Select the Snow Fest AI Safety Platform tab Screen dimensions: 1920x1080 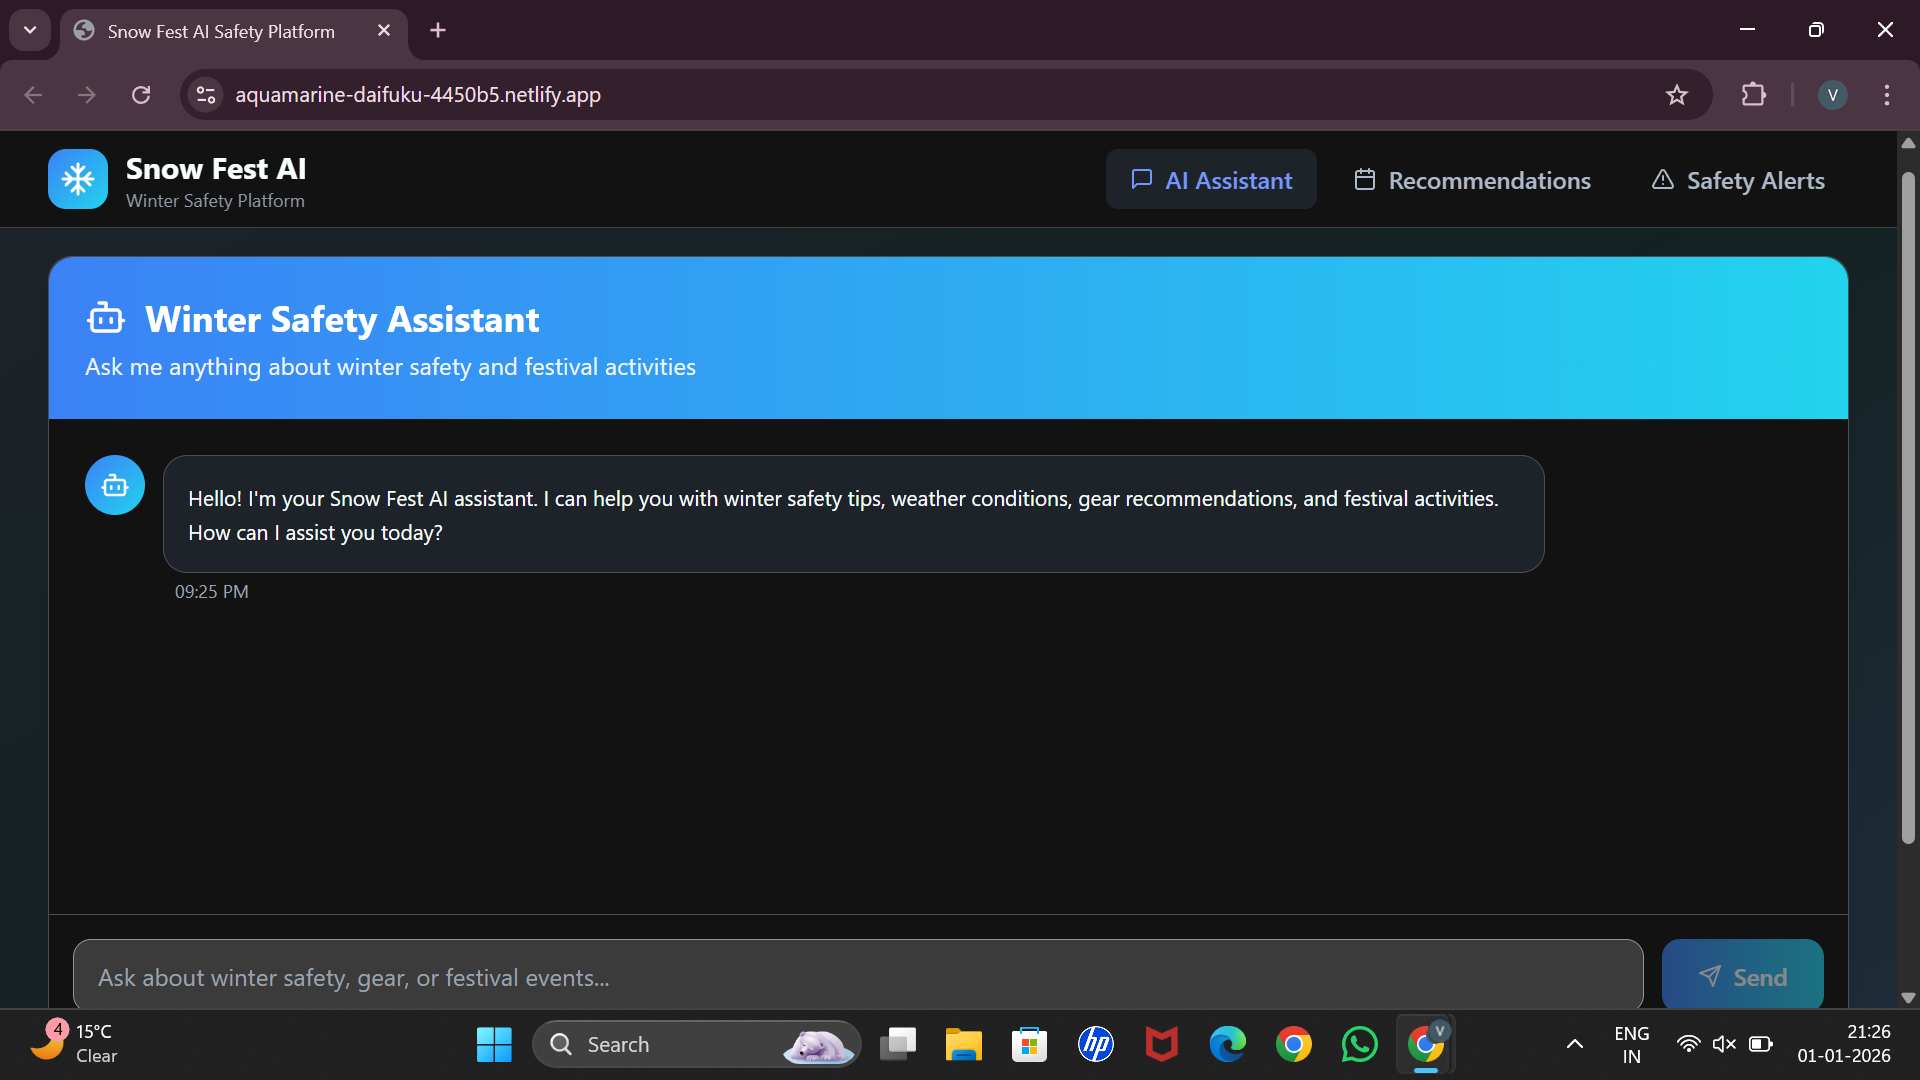[234, 32]
